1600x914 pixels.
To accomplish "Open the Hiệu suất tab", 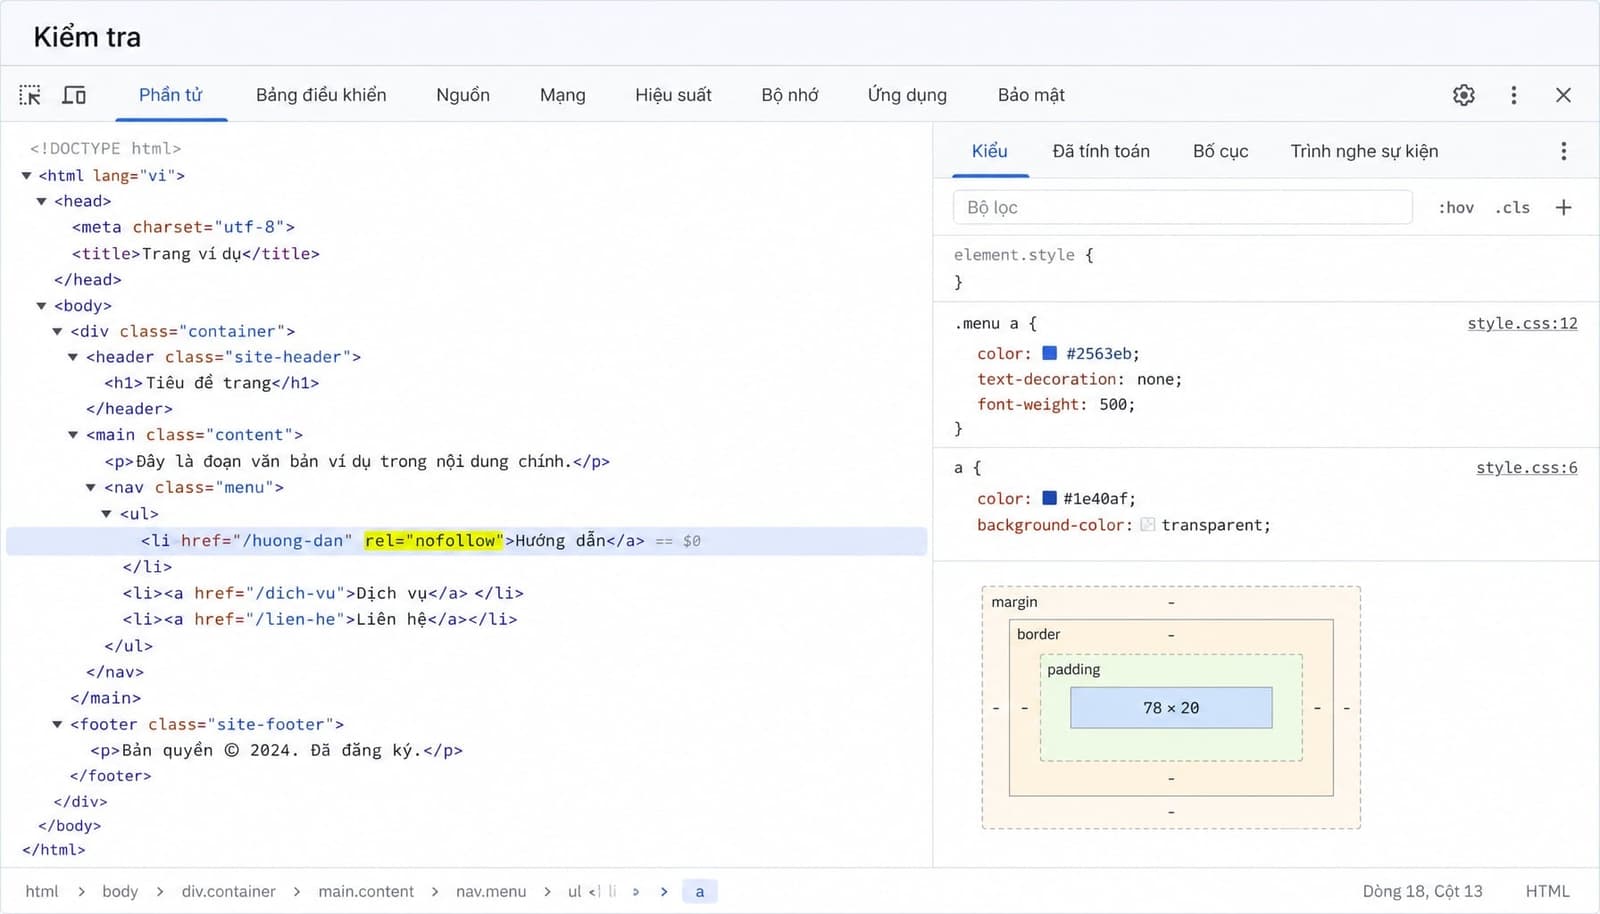I will click(x=673, y=95).
